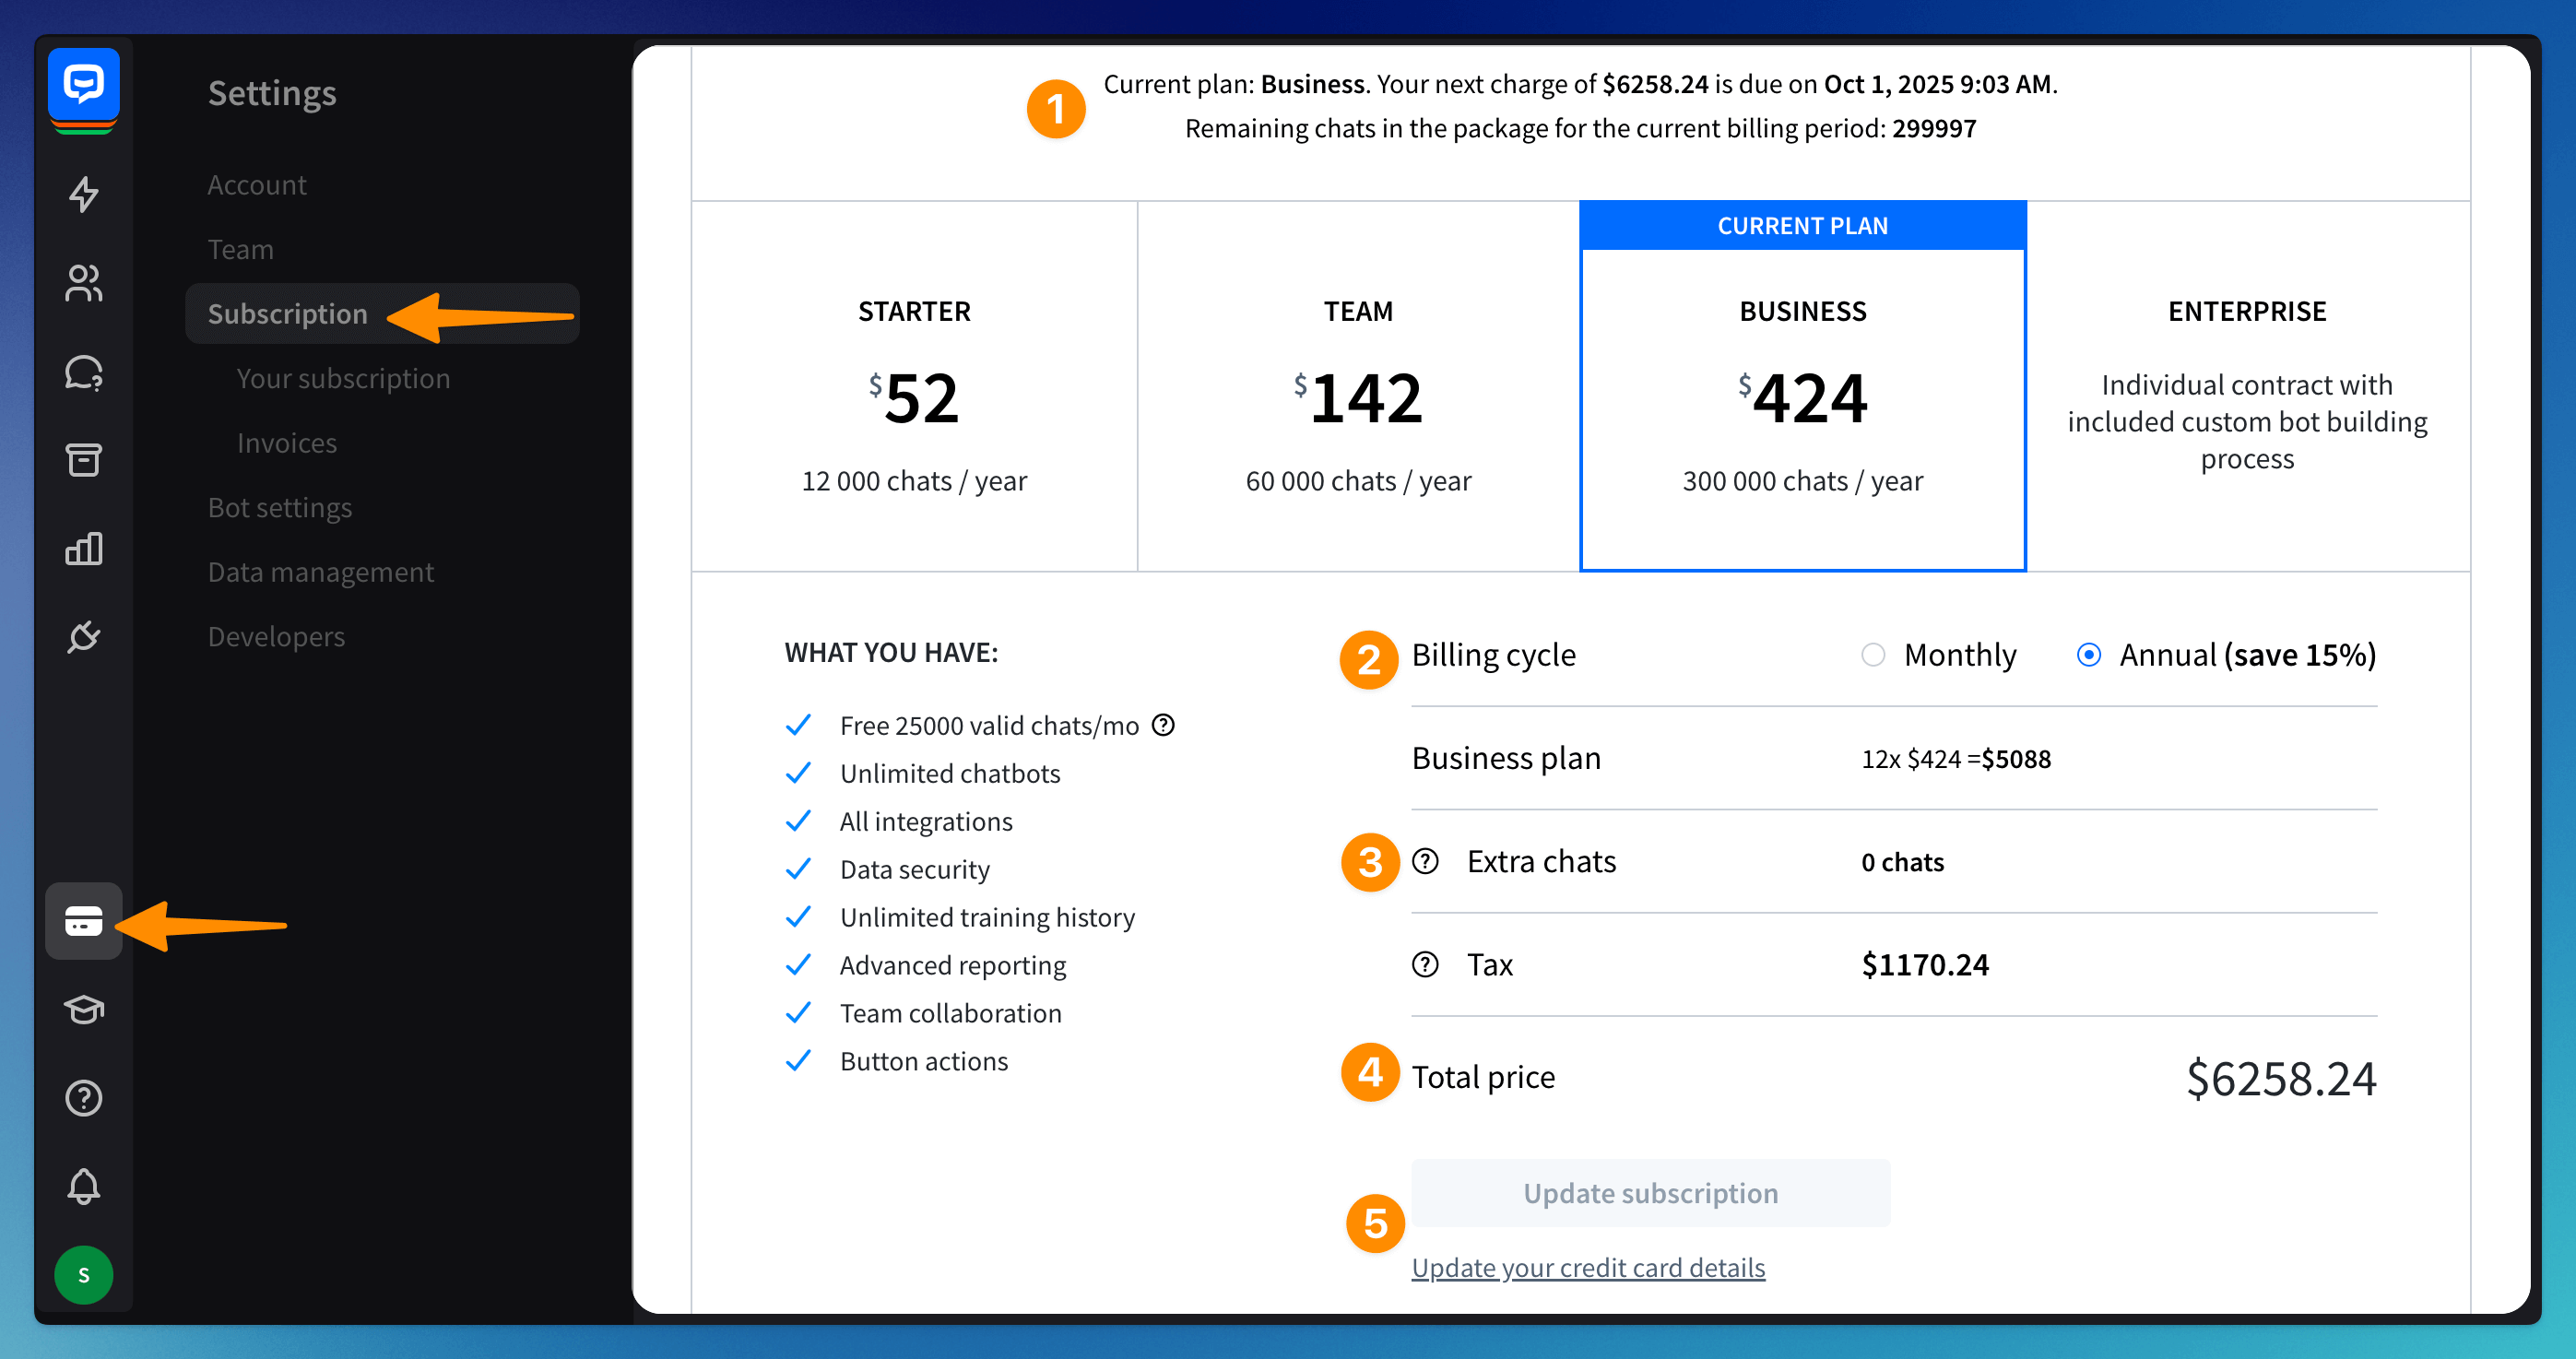Viewport: 2576px width, 1359px height.
Task: Open the academy graduation cap icon
Action: [83, 1009]
